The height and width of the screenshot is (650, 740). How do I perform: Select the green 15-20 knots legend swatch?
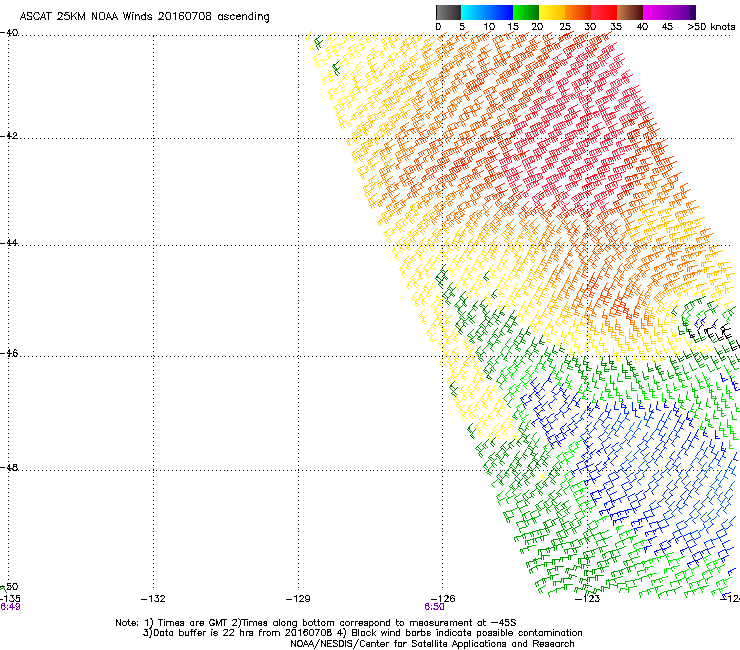click(x=526, y=12)
